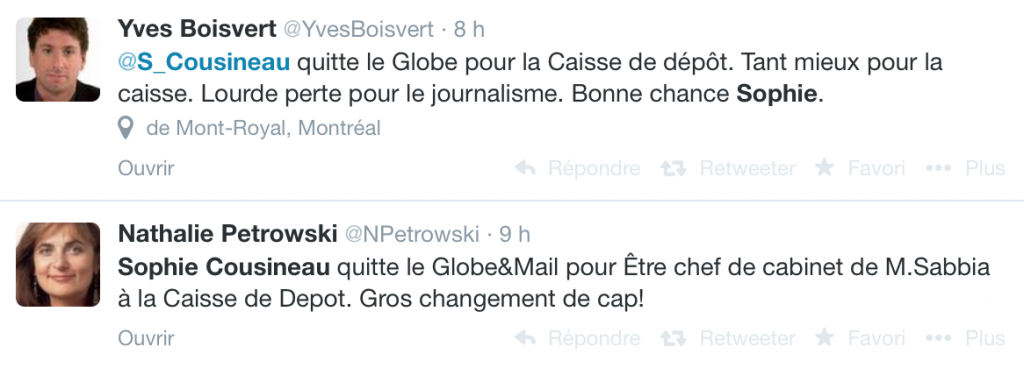Viewport: 1024px width, 368px height.
Task: Click retweet icon on Yves Boisvert tweet
Action: [x=673, y=168]
